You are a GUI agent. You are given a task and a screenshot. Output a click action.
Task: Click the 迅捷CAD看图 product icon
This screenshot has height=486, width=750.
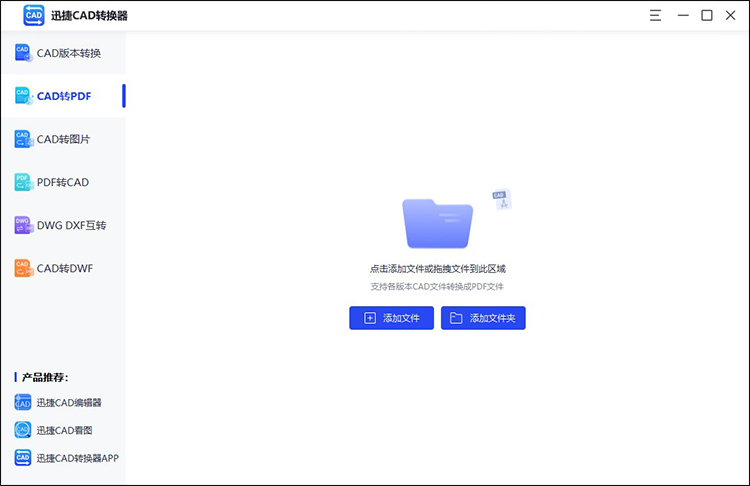point(22,430)
